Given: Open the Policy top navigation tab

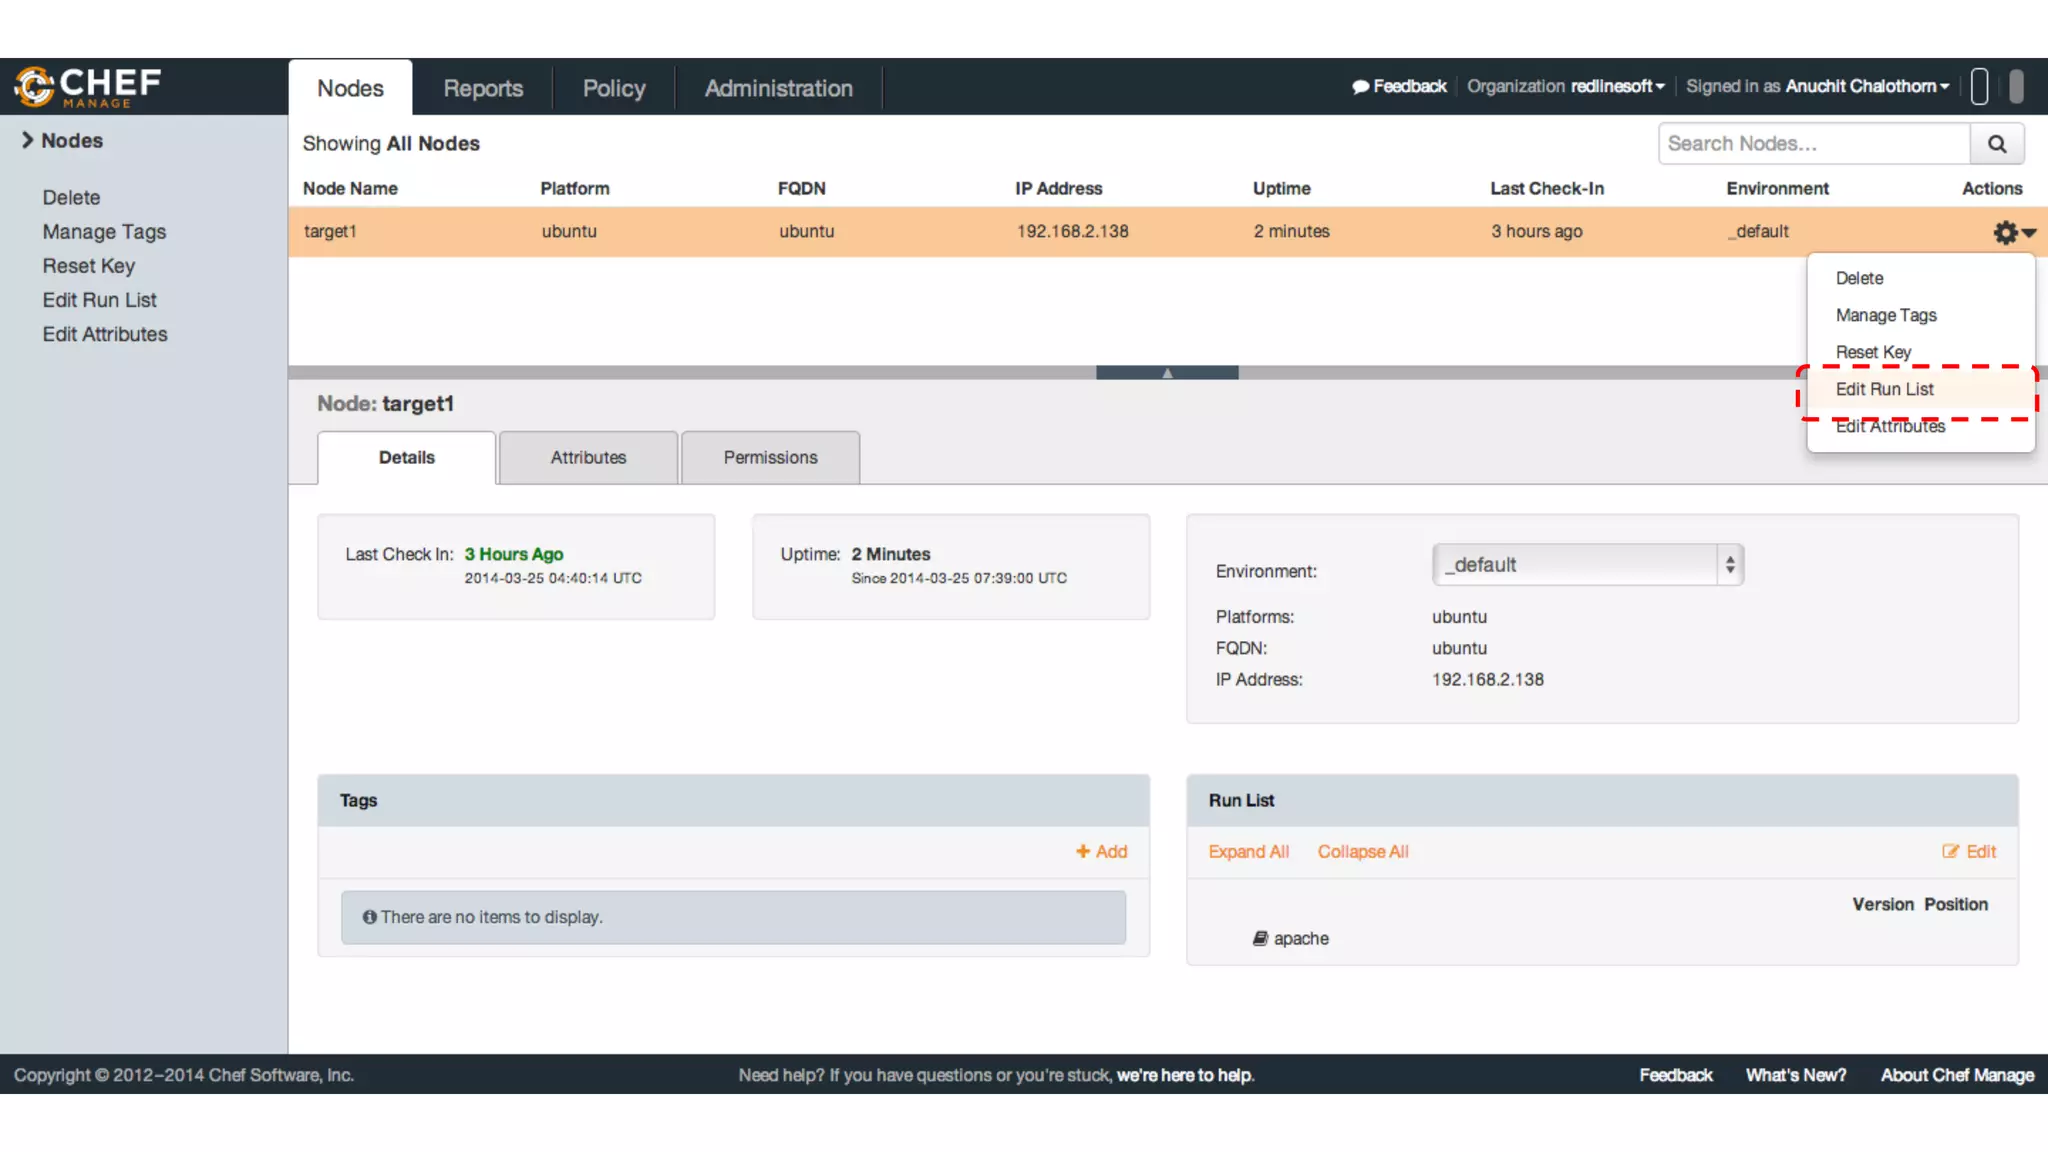Looking at the screenshot, I should 614,88.
